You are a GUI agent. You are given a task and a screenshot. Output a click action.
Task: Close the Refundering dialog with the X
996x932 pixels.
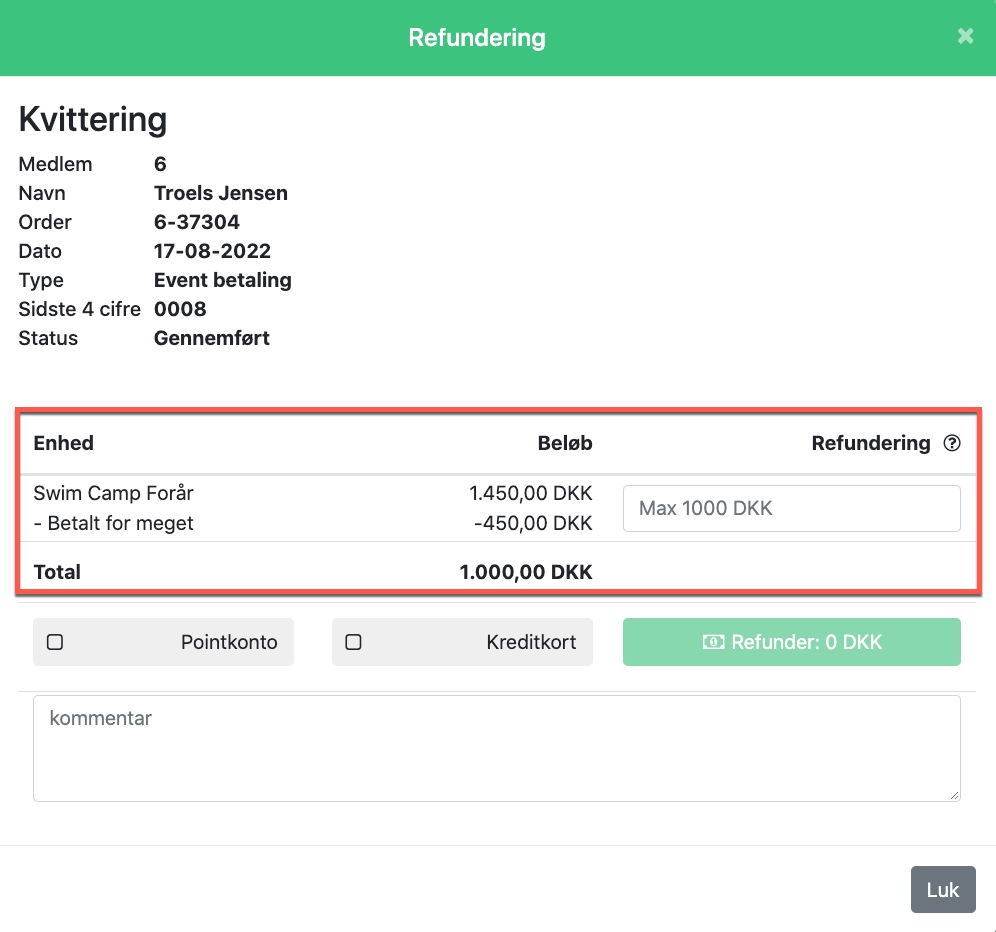pyautogui.click(x=965, y=36)
